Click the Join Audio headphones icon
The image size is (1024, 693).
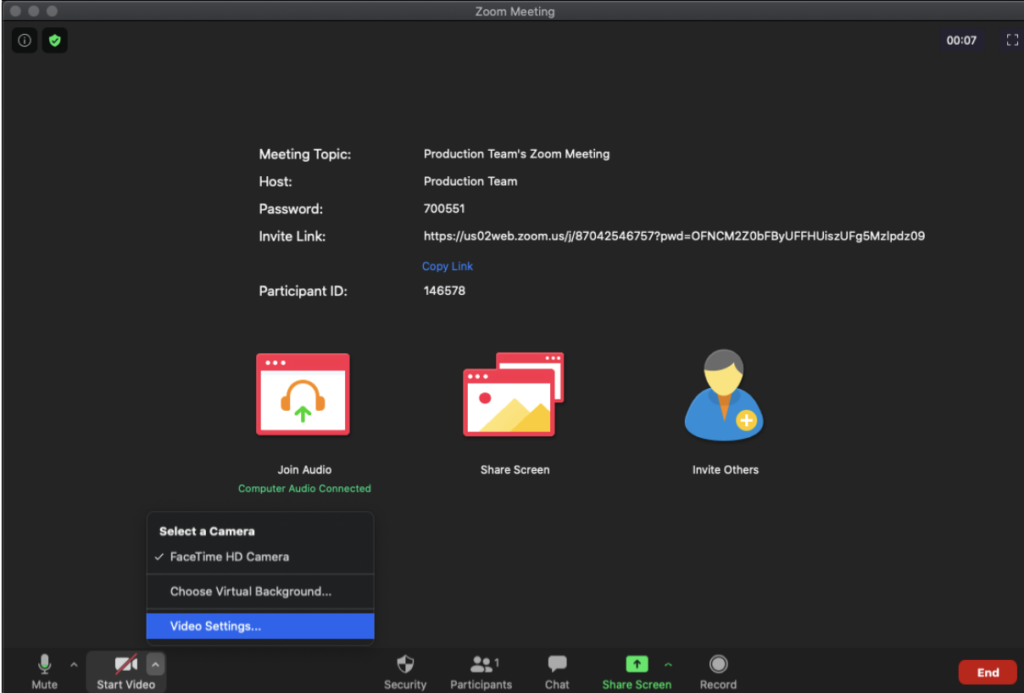[303, 395]
